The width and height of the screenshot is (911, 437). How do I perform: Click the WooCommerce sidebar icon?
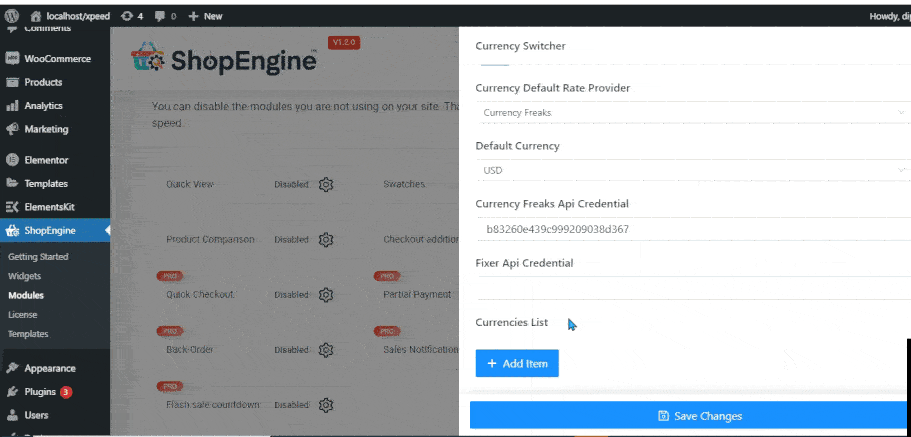[12, 59]
